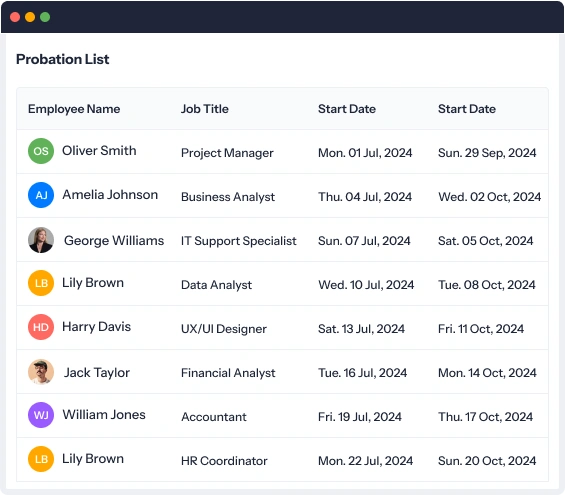Open employee Jack Taylor
565x495 pixels.
pyautogui.click(x=97, y=373)
